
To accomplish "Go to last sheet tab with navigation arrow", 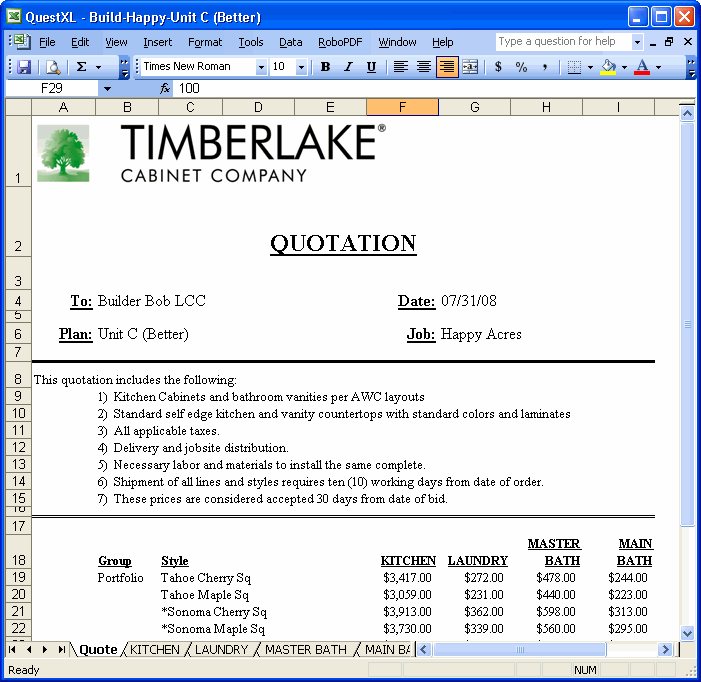I will coord(62,649).
